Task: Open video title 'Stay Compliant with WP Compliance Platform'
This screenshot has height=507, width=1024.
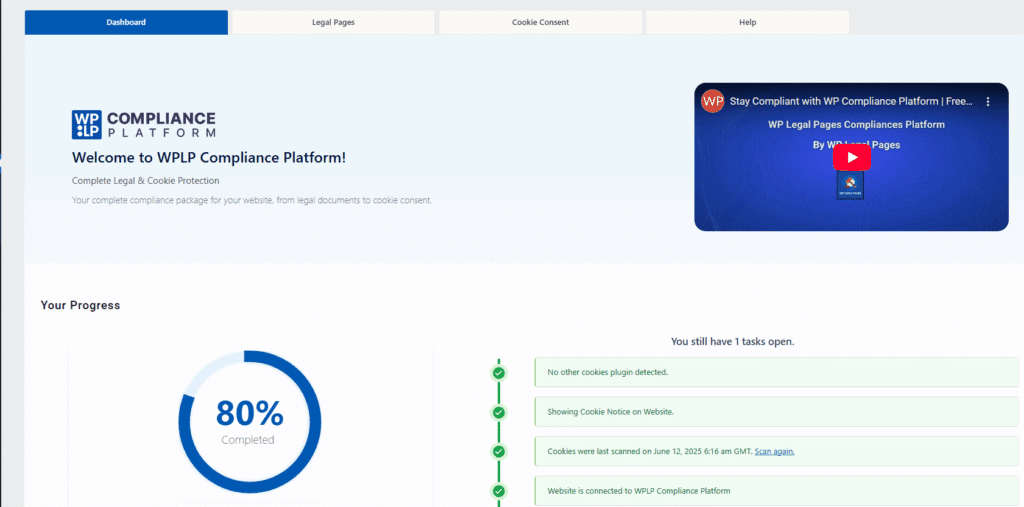Action: pyautogui.click(x=851, y=102)
